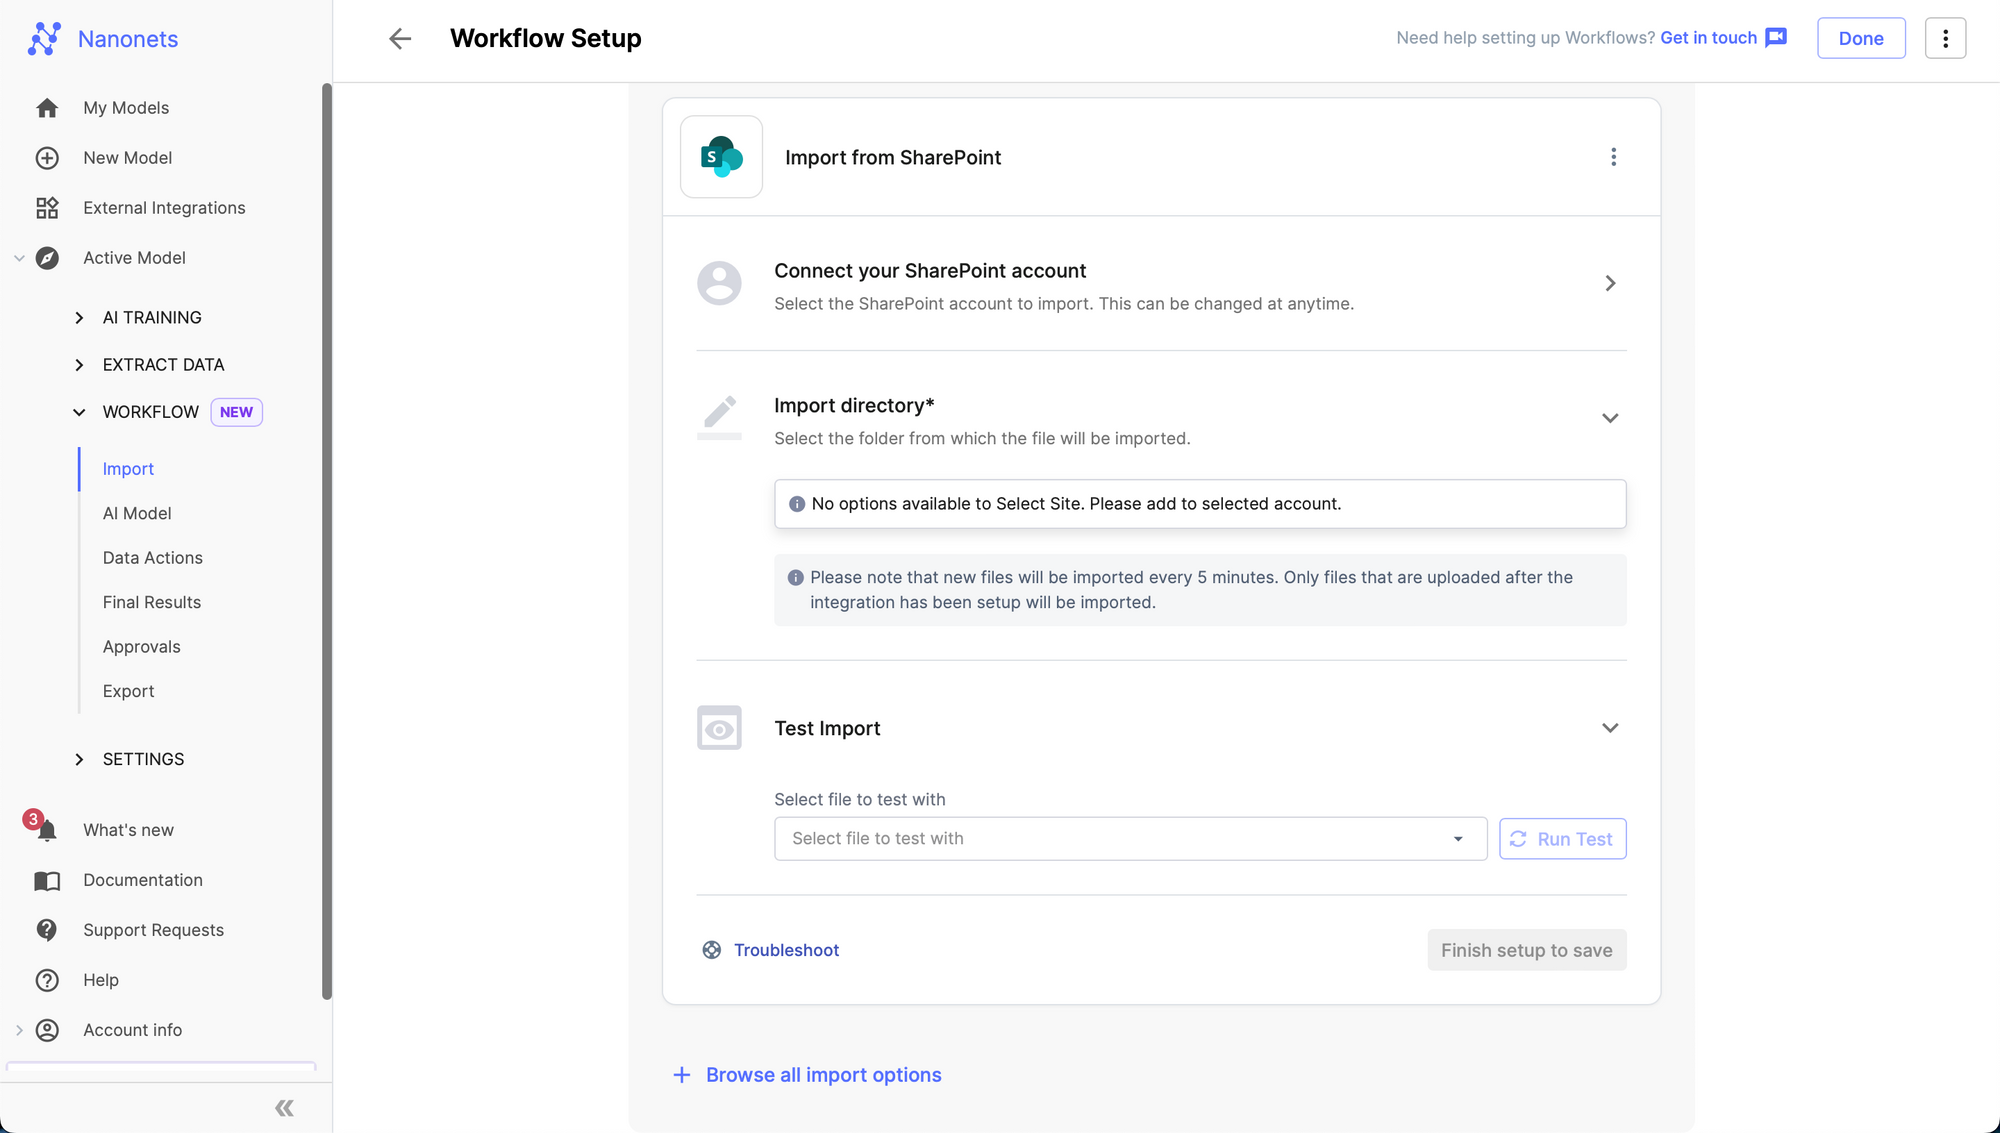Click the Troubleshoot lifebuoy icon

[712, 950]
